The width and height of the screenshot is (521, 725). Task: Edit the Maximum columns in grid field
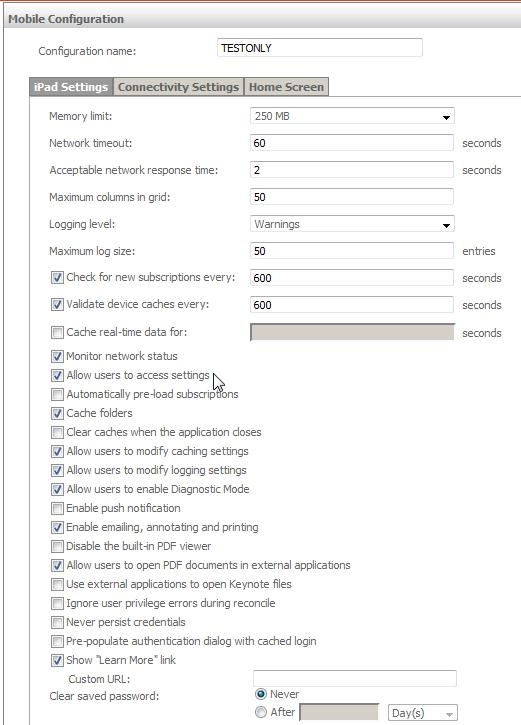click(352, 197)
